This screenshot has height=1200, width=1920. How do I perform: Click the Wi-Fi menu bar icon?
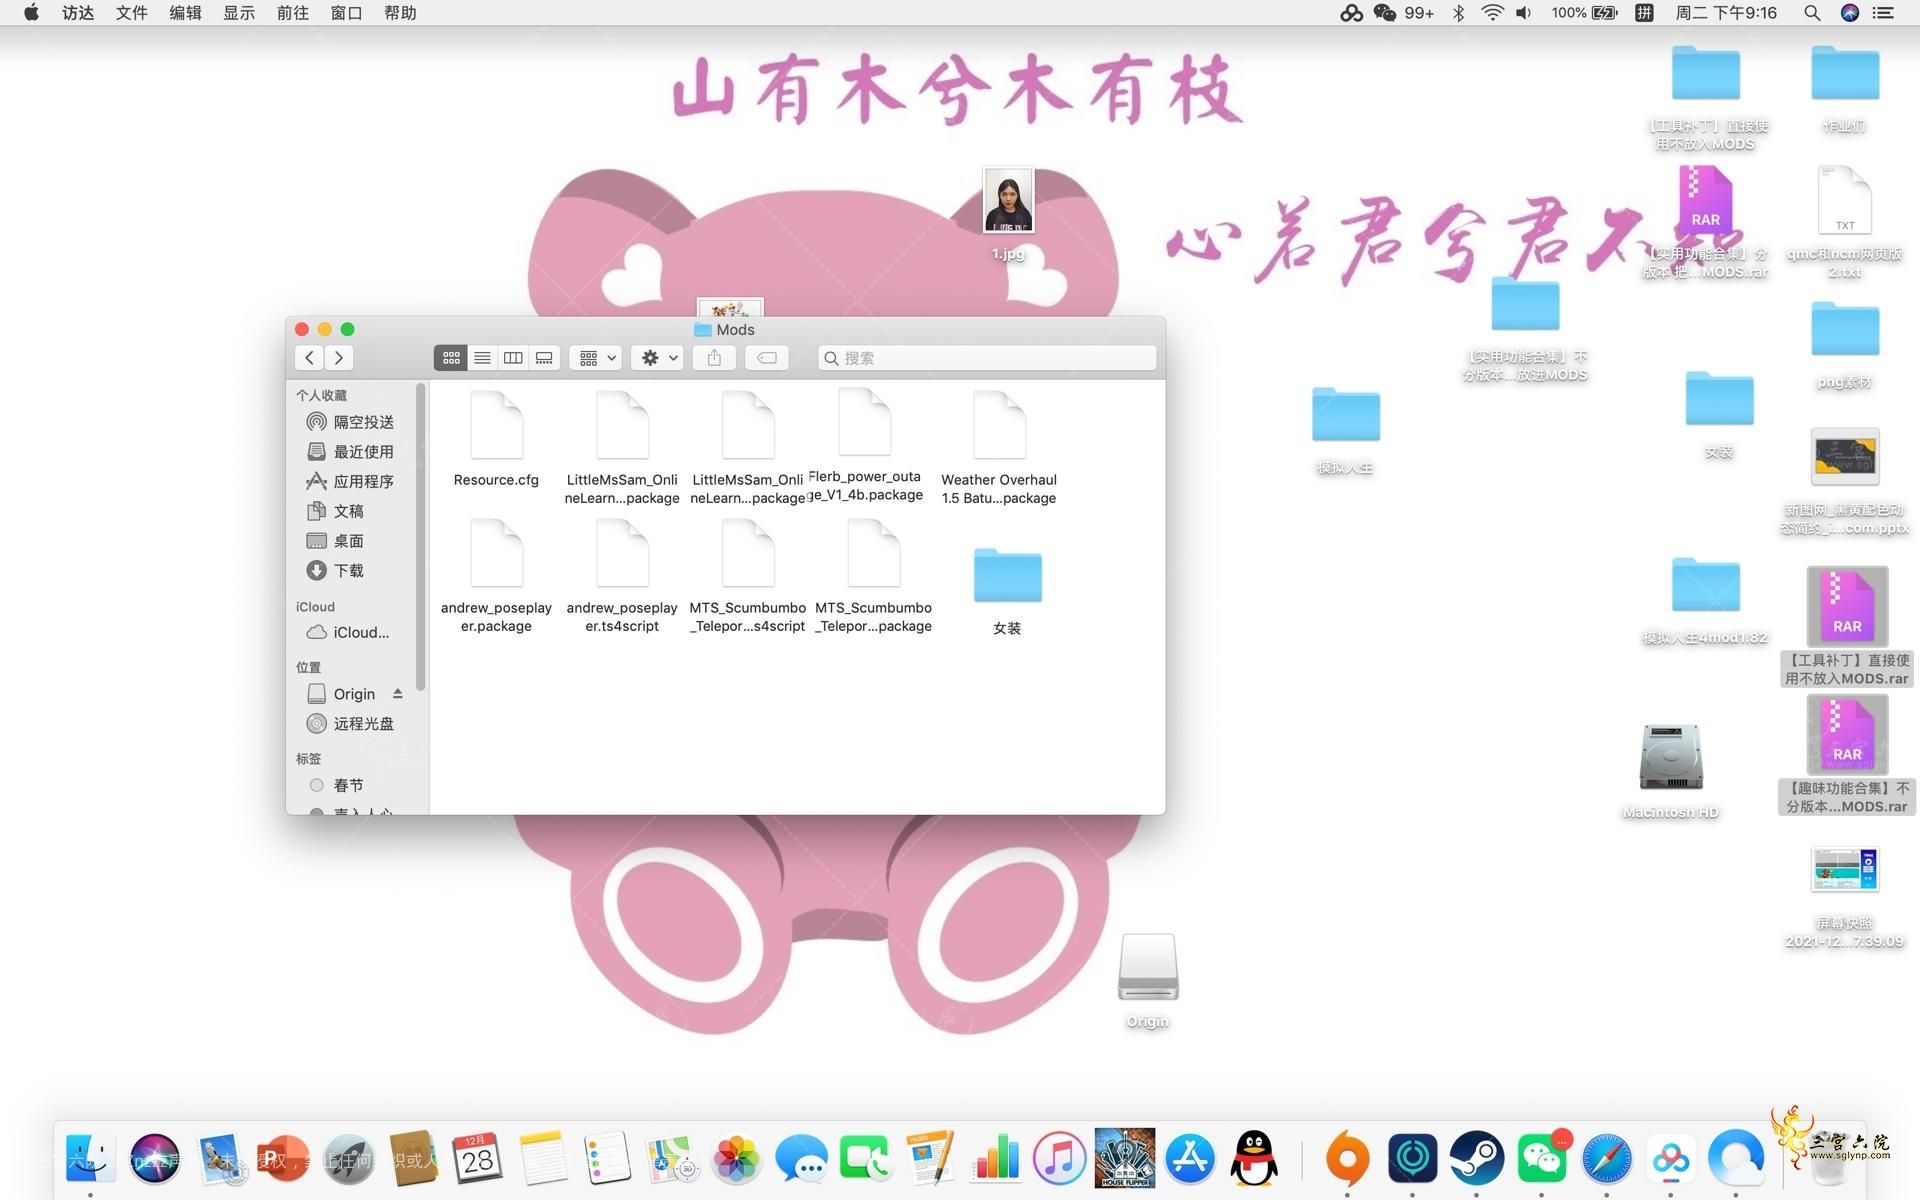(1492, 13)
